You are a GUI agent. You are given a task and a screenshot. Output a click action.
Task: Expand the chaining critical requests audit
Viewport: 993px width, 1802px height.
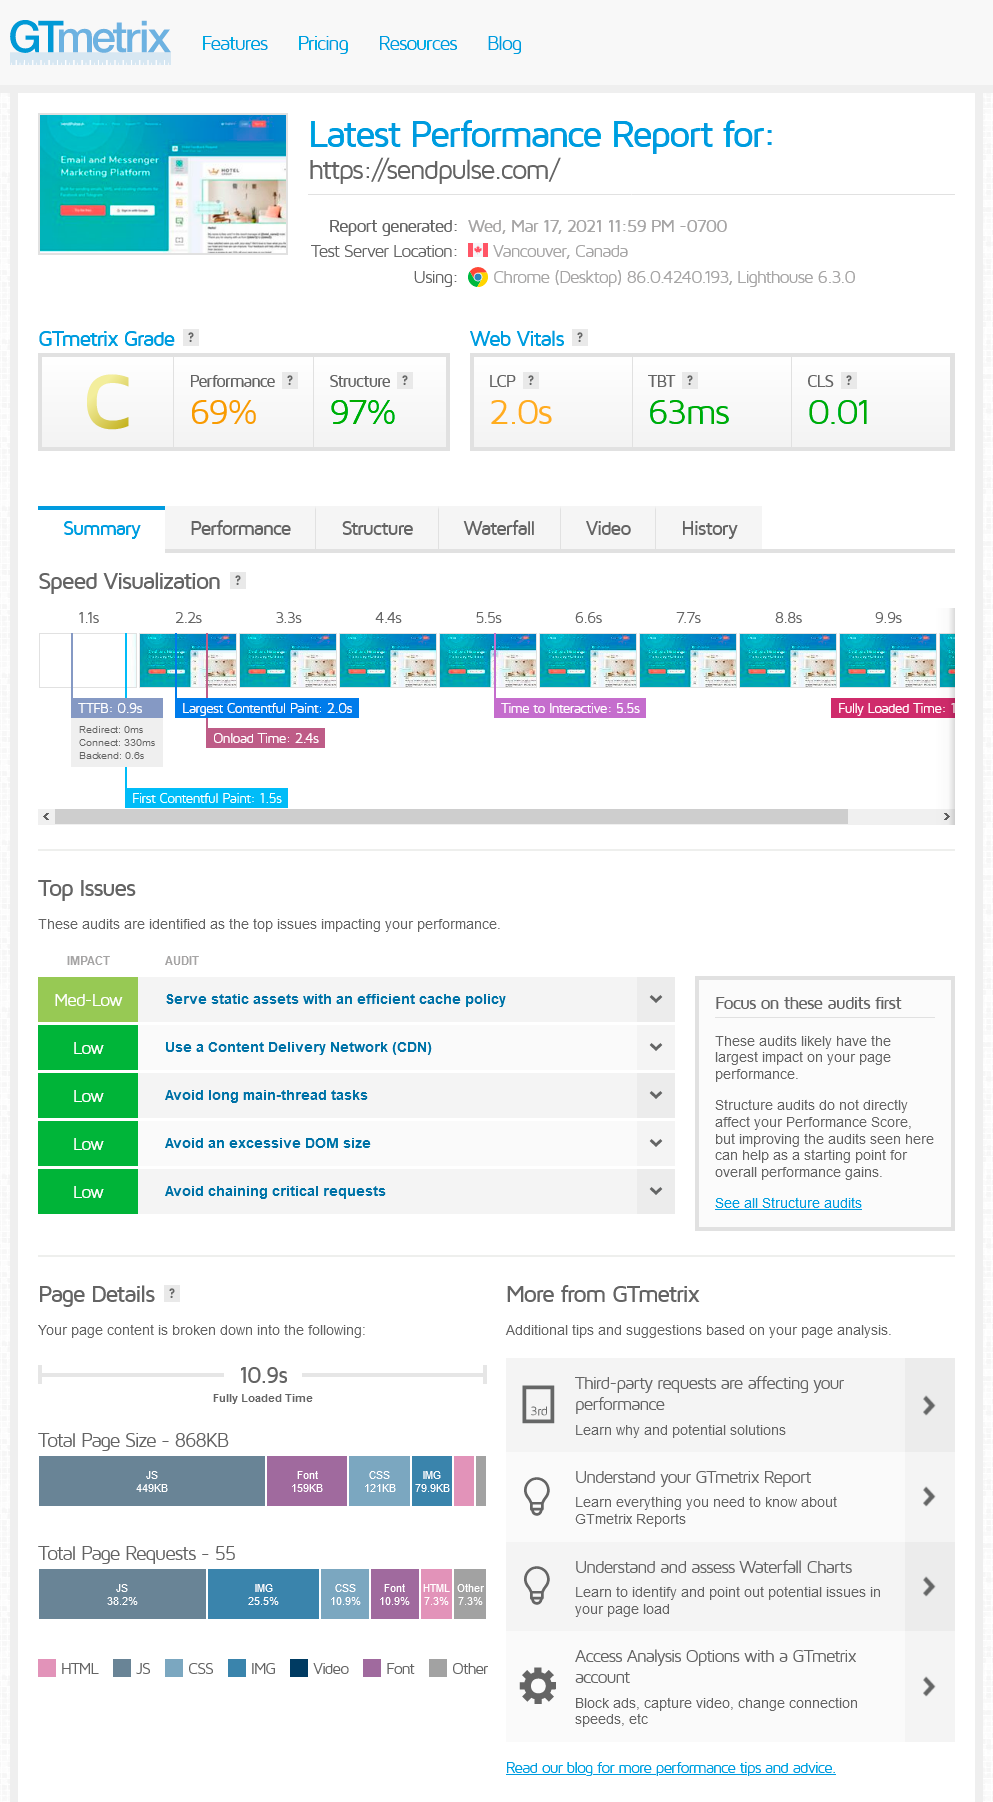tap(656, 1191)
